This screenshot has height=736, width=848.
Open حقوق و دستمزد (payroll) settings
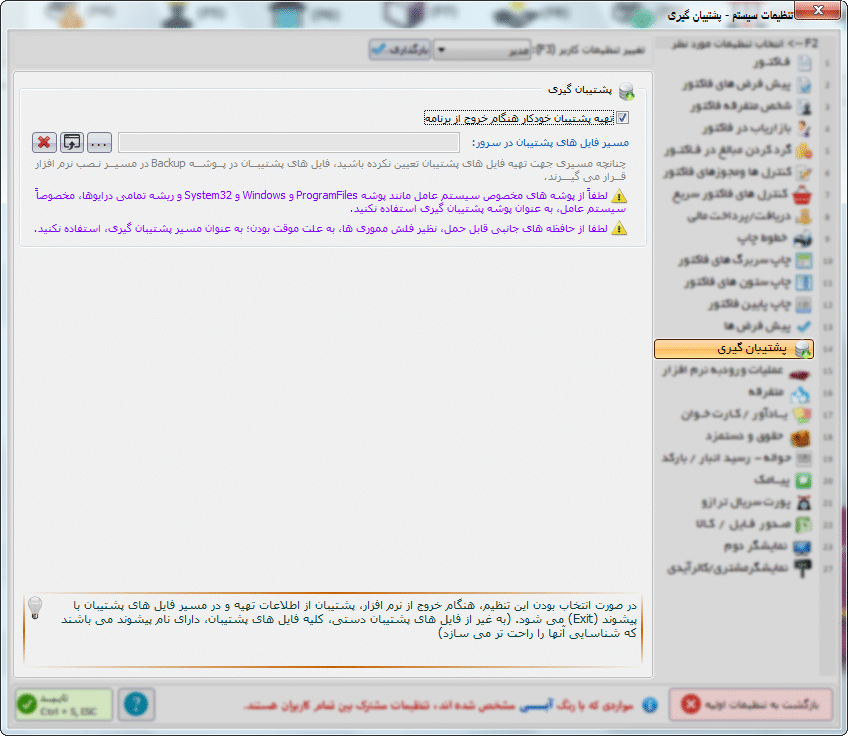coord(758,436)
